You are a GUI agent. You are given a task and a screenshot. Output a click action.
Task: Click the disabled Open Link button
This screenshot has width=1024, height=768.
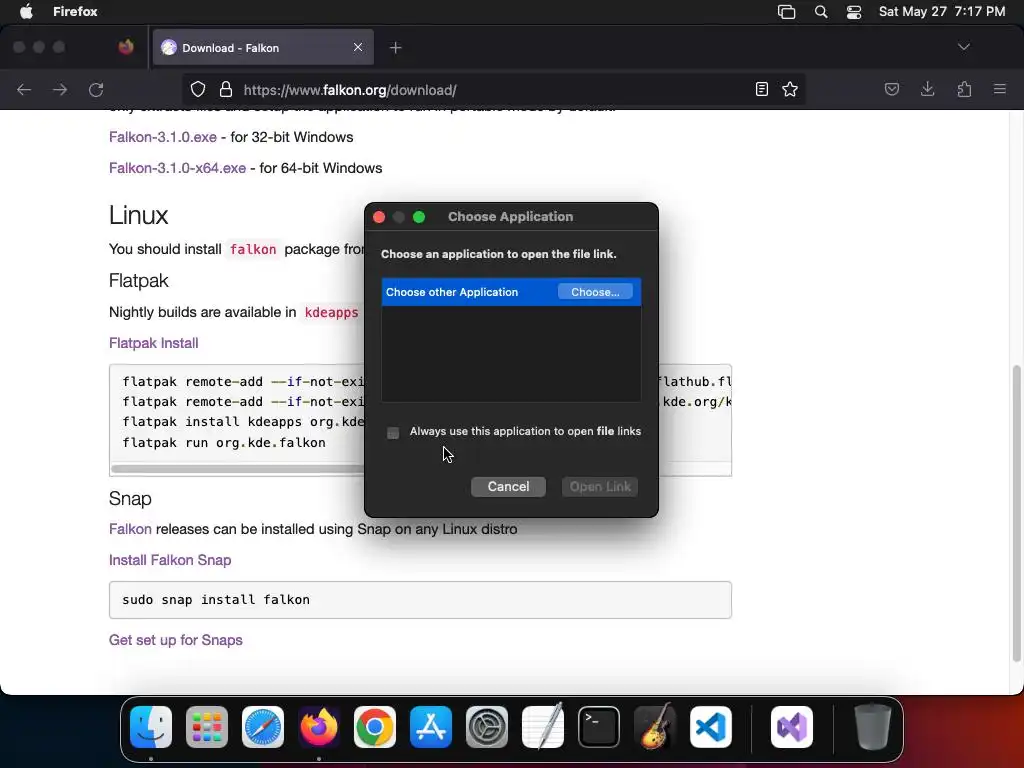tap(600, 487)
